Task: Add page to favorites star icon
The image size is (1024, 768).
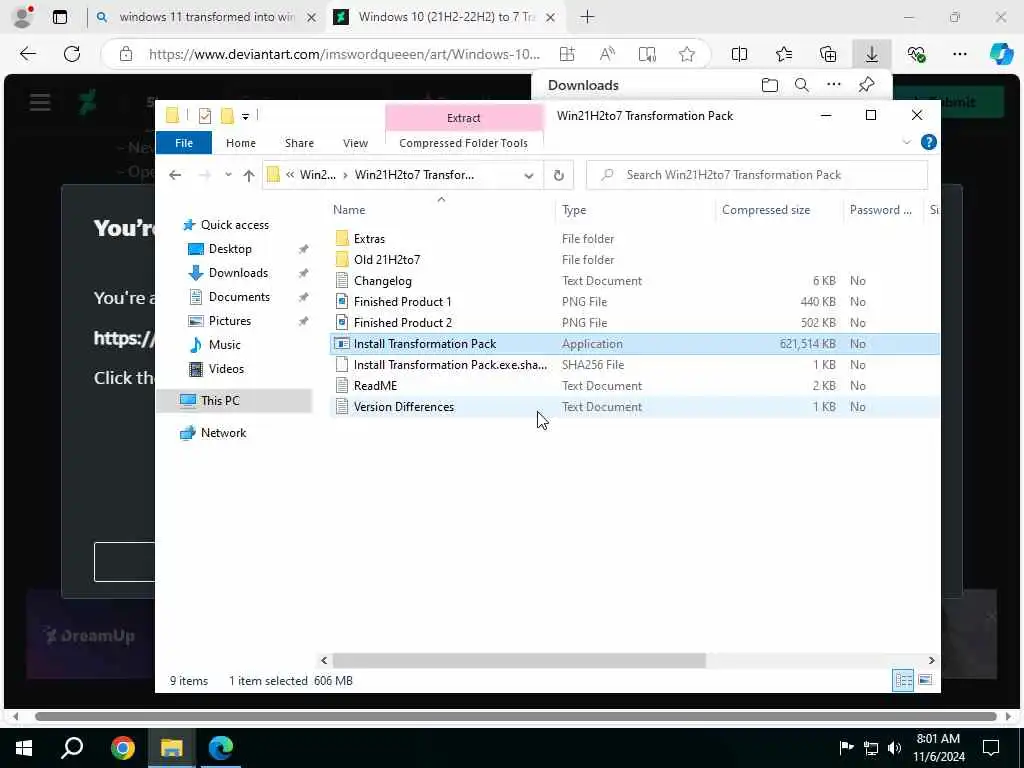Action: click(x=686, y=54)
